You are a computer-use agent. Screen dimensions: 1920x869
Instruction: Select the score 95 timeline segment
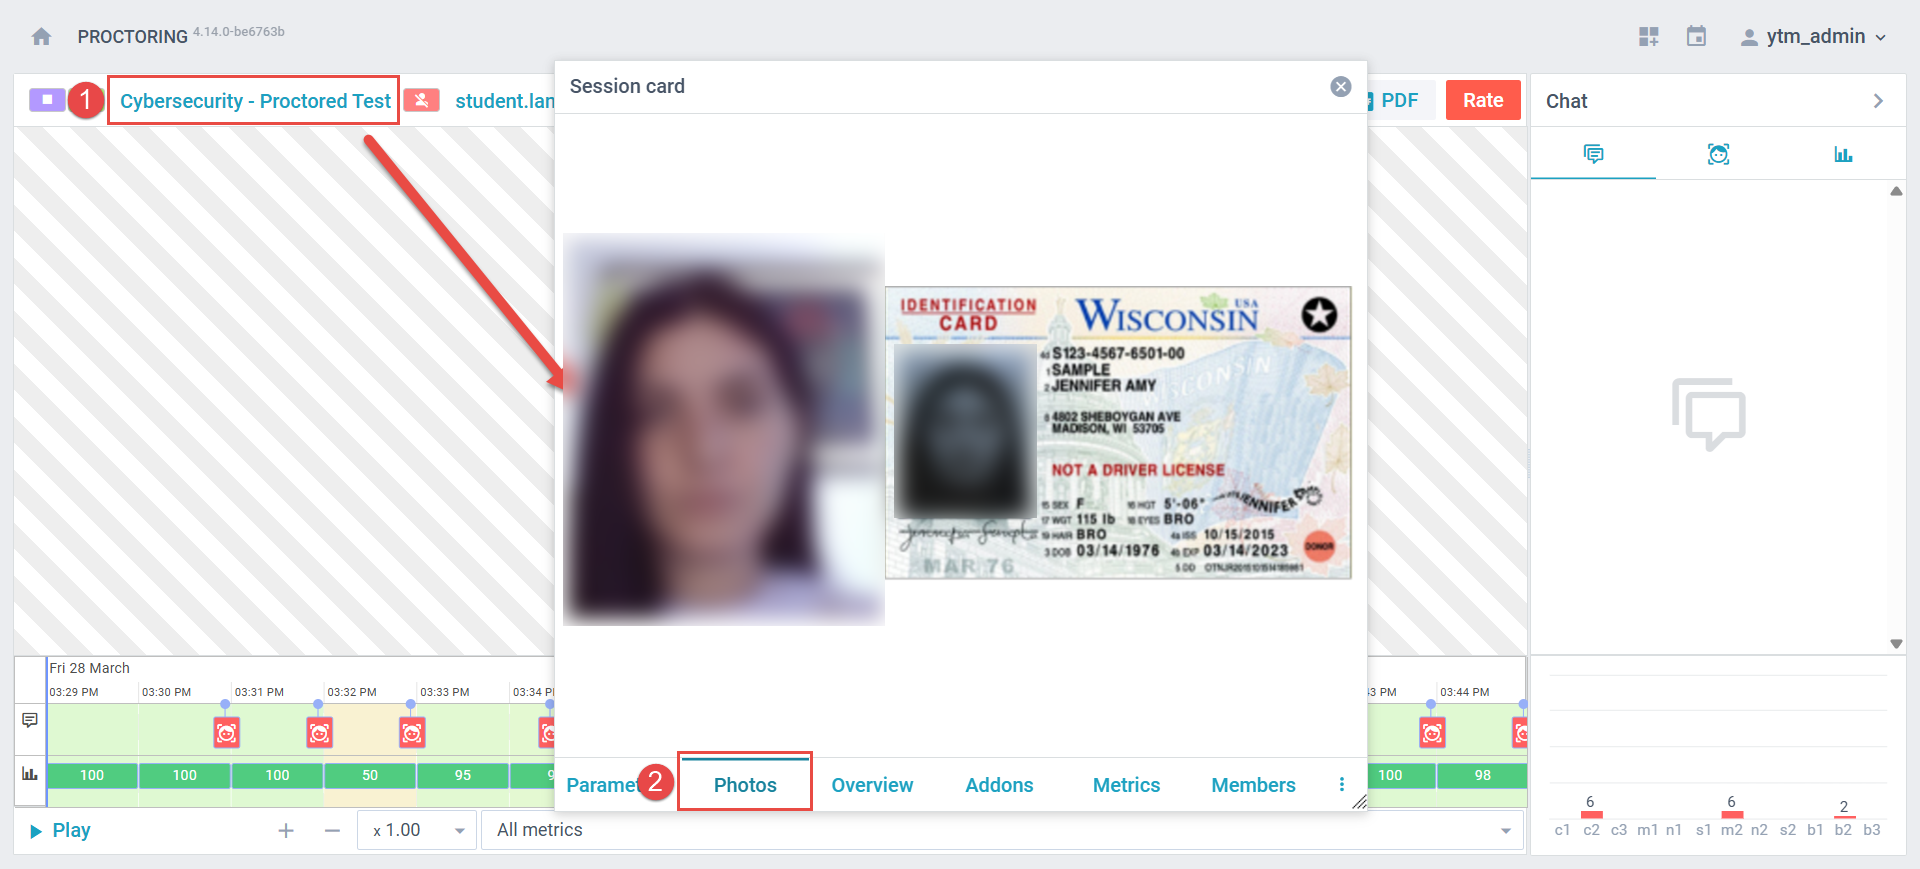pos(463,775)
